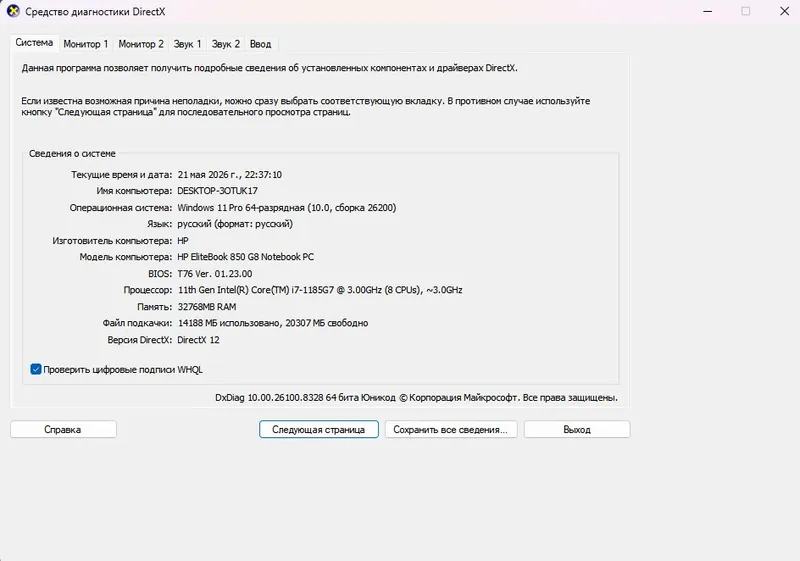This screenshot has height=561, width=800.
Task: Click the Процессор label
Action: click(148, 290)
